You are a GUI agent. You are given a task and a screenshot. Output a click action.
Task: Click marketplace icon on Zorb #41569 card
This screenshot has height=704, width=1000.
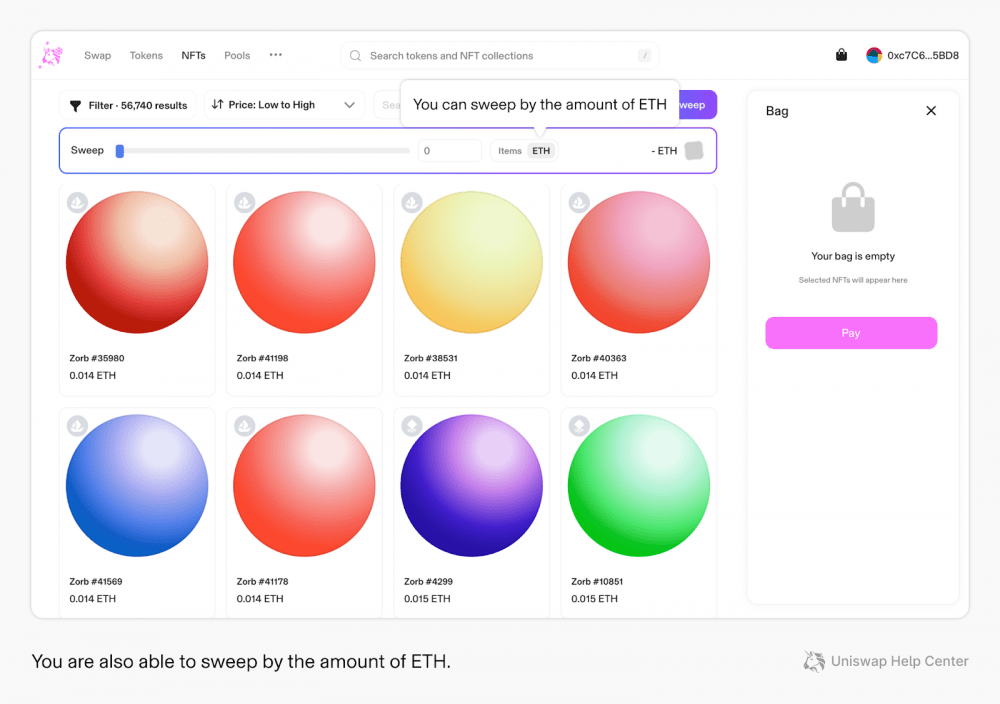point(77,425)
